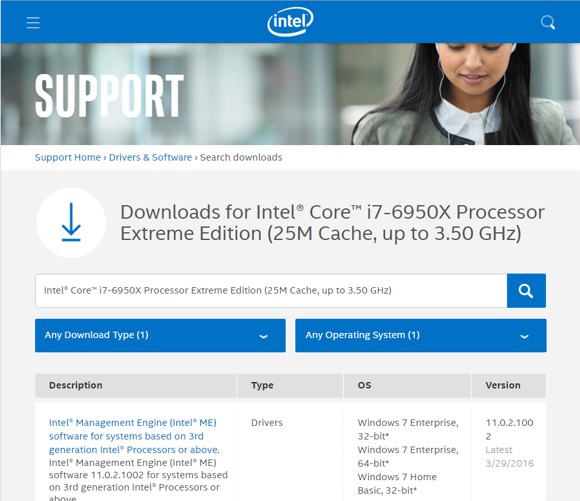Viewport: 580px width, 501px height.
Task: Open the hamburger navigation menu
Action: (33, 23)
